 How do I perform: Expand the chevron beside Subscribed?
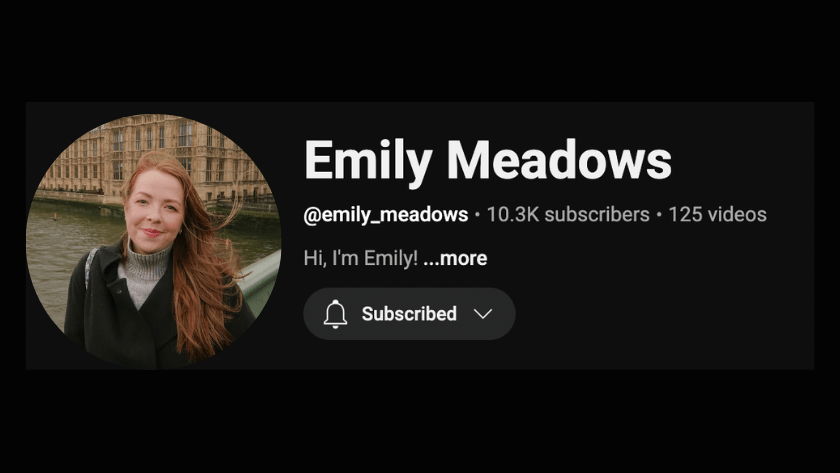(x=483, y=314)
